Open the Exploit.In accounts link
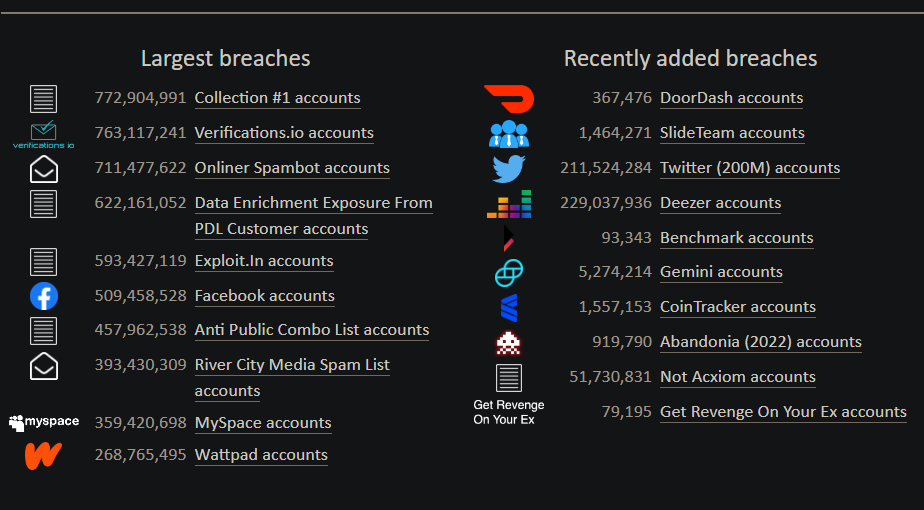Viewport: 924px width, 510px height. click(264, 261)
